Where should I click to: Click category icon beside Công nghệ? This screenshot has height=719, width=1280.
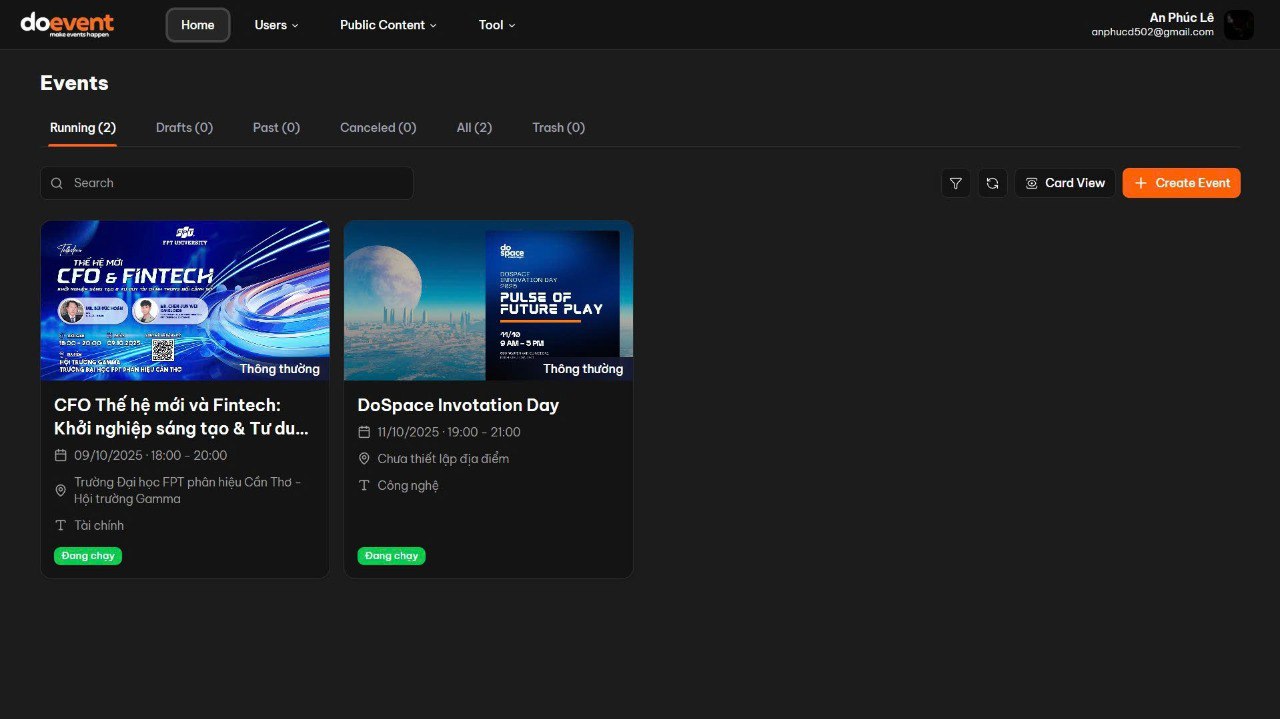[x=364, y=485]
